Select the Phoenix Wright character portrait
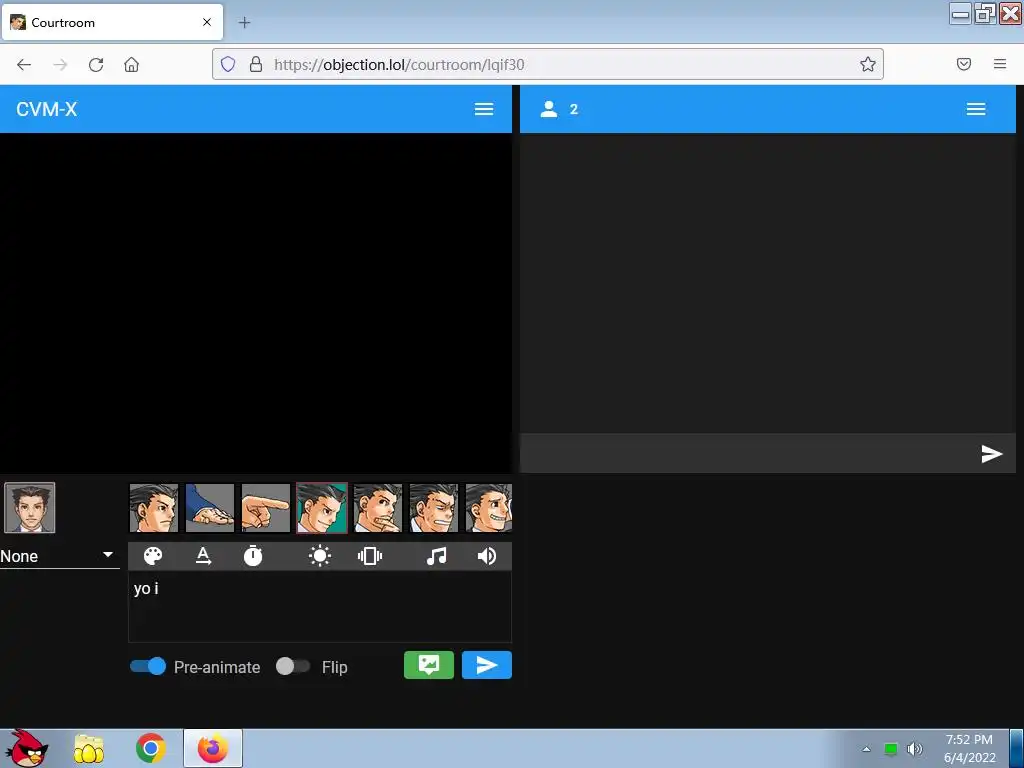Viewport: 1024px width, 768px height. tap(29, 508)
